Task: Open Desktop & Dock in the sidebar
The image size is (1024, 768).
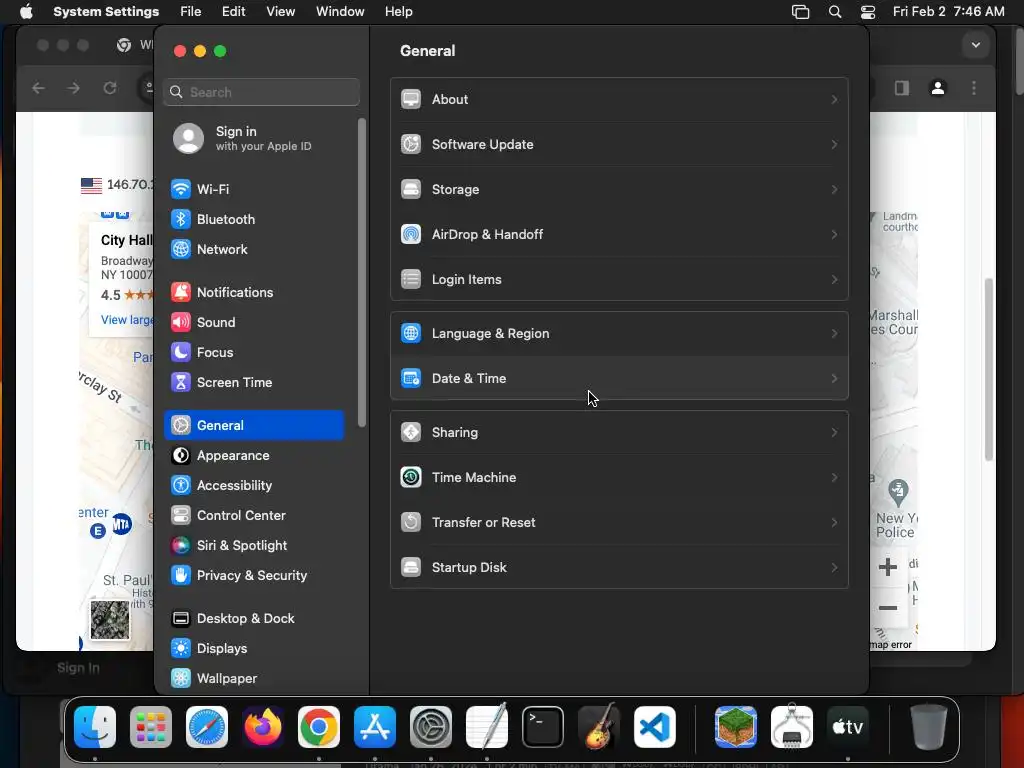Action: click(x=254, y=619)
